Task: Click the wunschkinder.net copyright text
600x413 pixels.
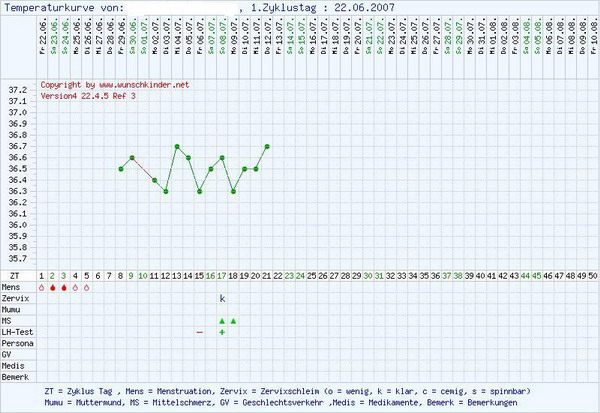Action: pos(114,85)
